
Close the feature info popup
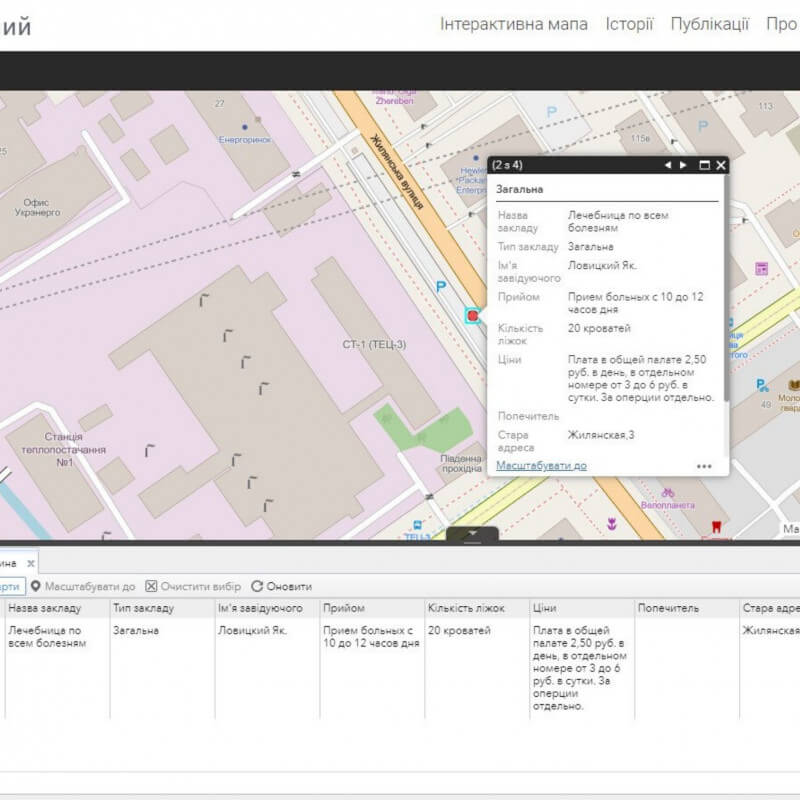(x=721, y=165)
